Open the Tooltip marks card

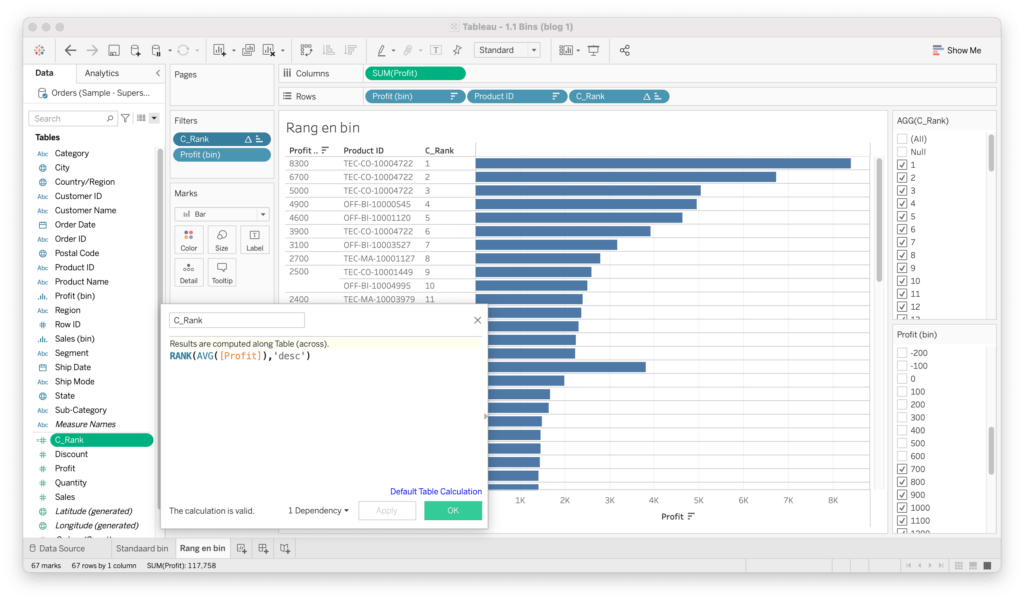point(221,272)
